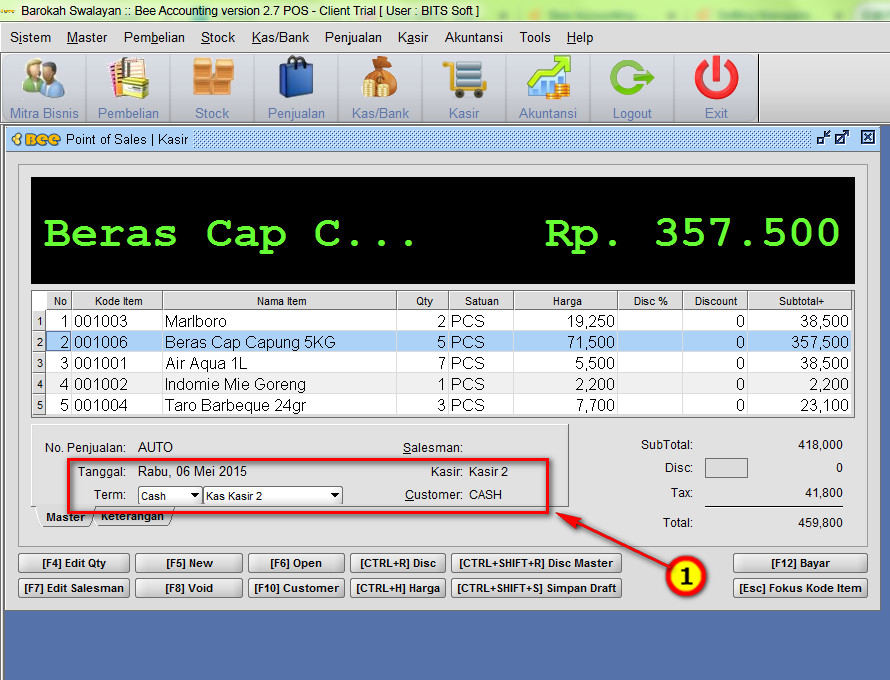Click the Discount column header
The width and height of the screenshot is (890, 680).
coord(716,301)
